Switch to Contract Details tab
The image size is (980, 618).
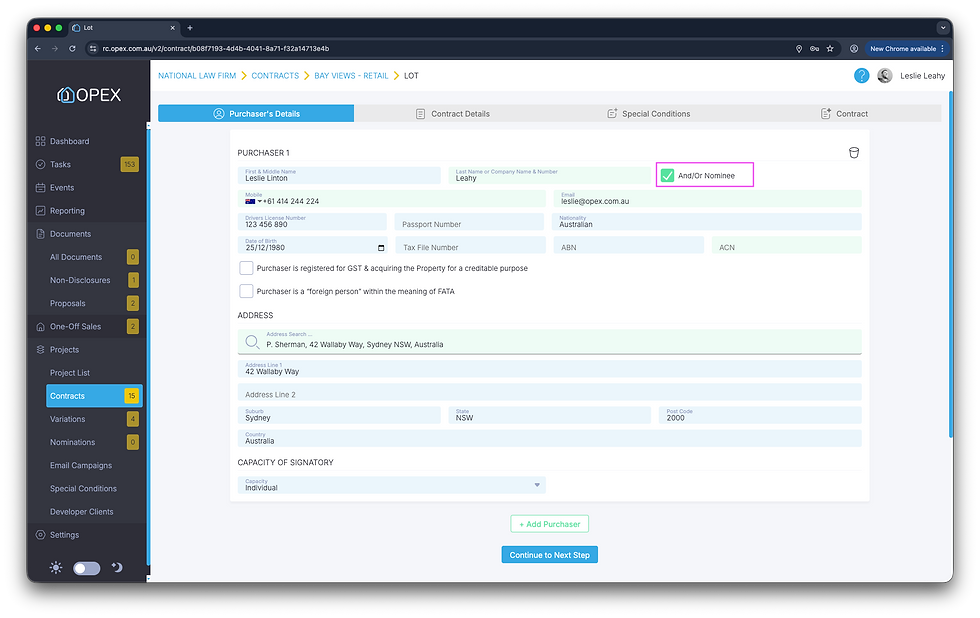(x=452, y=114)
